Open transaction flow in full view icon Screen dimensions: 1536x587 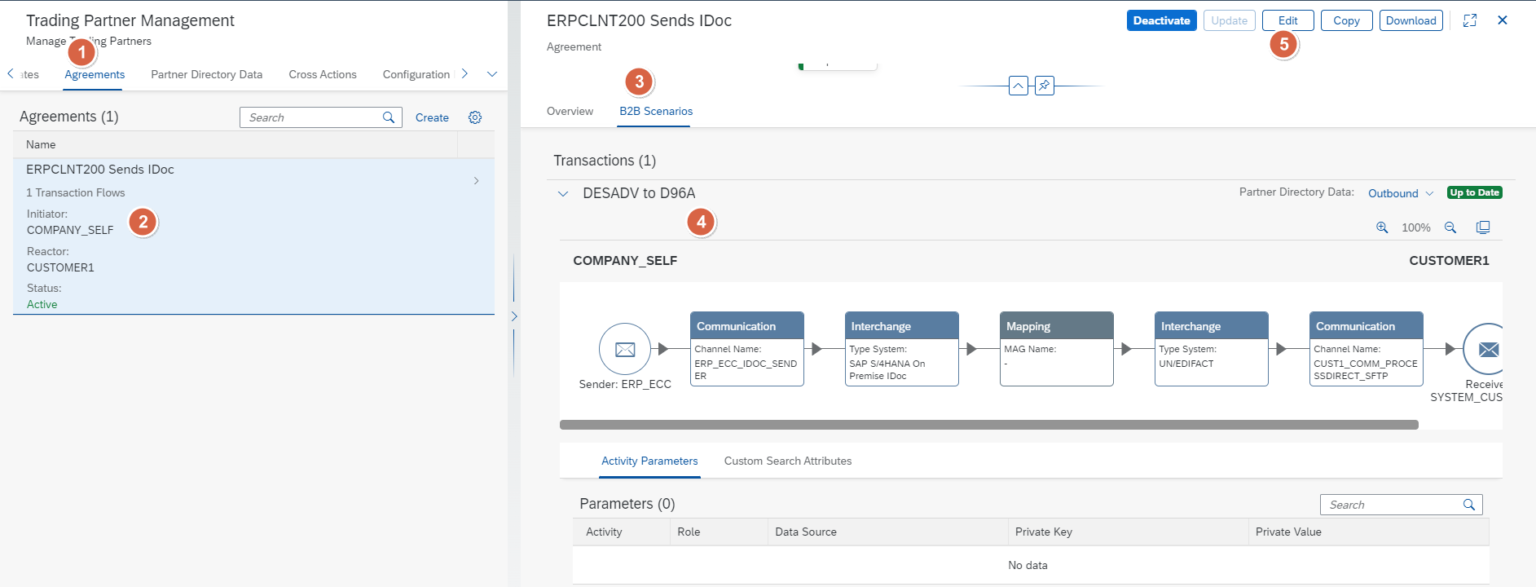pos(1483,227)
